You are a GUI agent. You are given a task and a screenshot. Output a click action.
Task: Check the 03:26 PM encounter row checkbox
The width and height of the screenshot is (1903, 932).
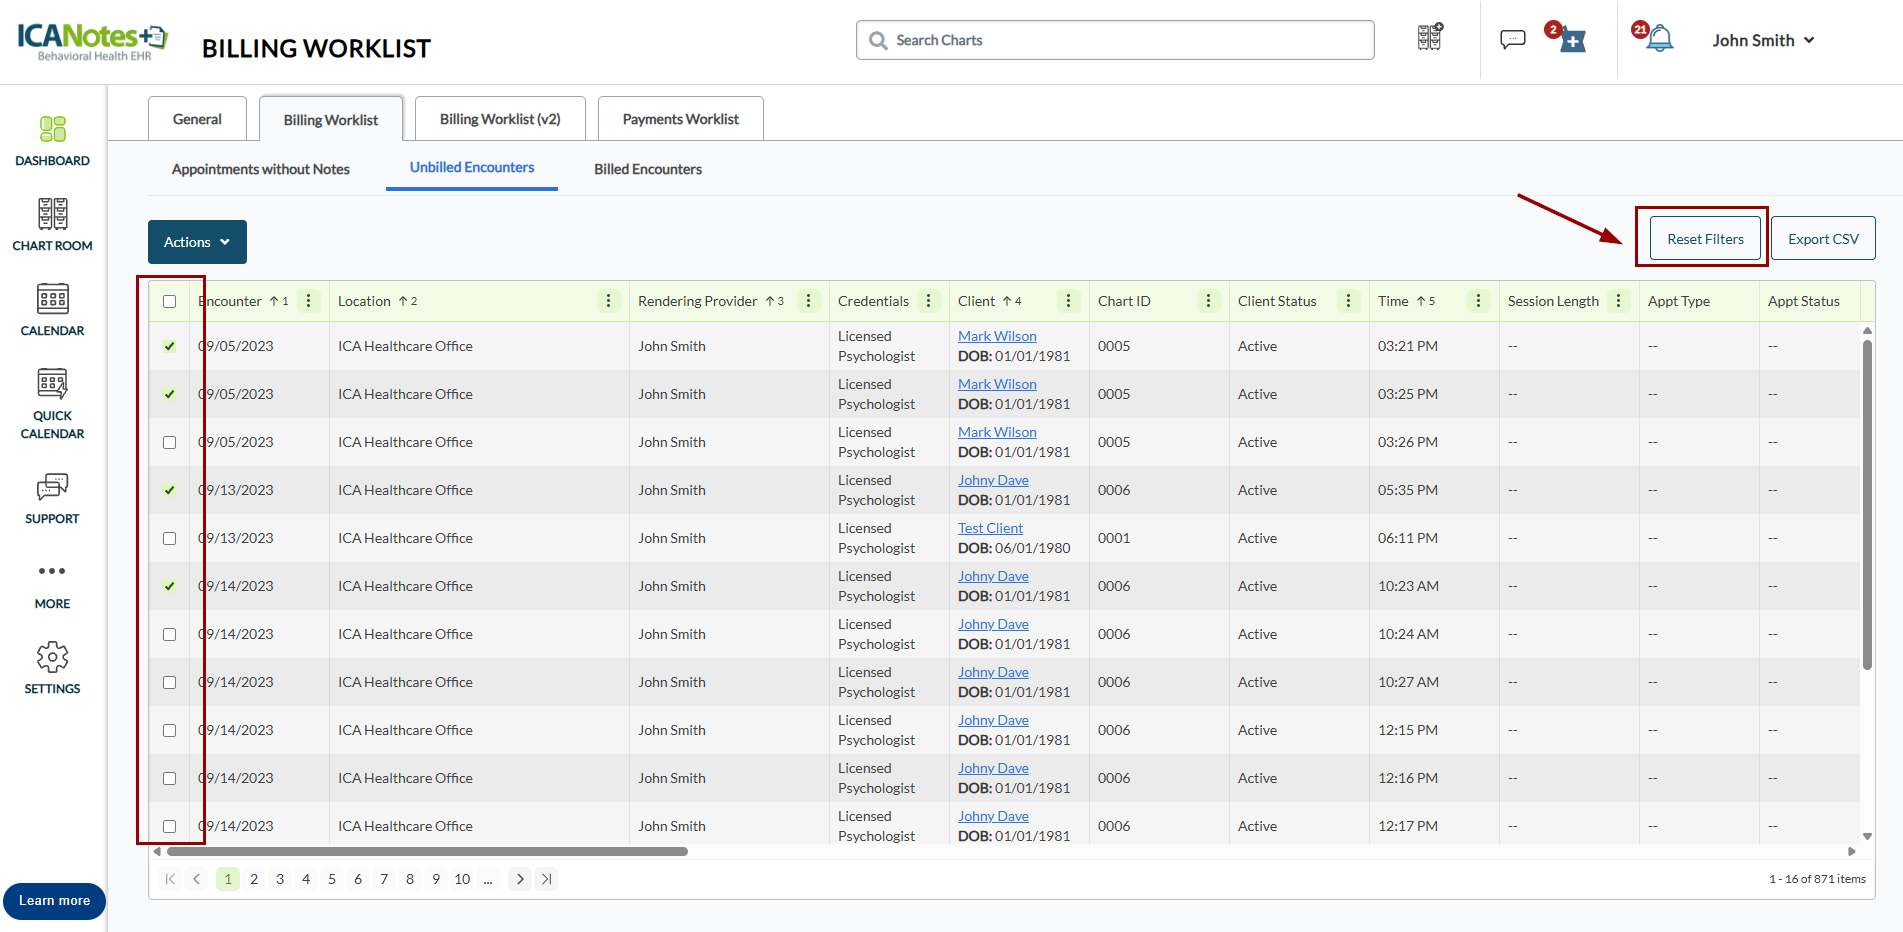(170, 443)
